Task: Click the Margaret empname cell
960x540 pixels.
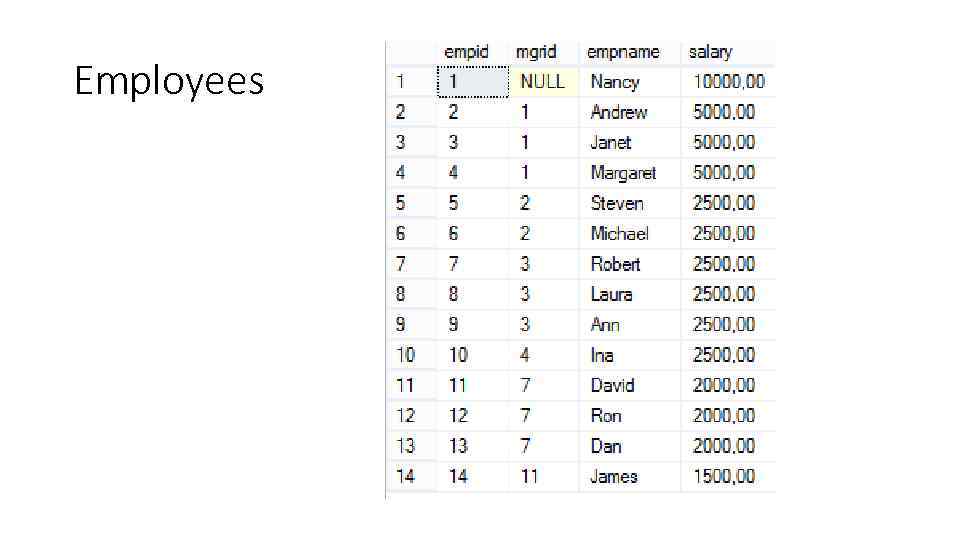Action: 623,173
